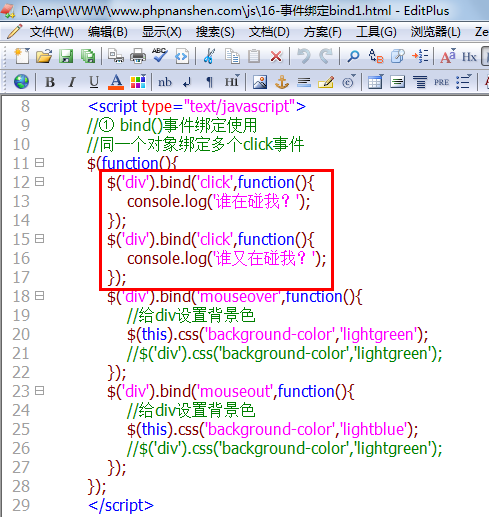Screen dimensions: 489x517
Task: Click the View in Browser page icon
Action: (182, 56)
